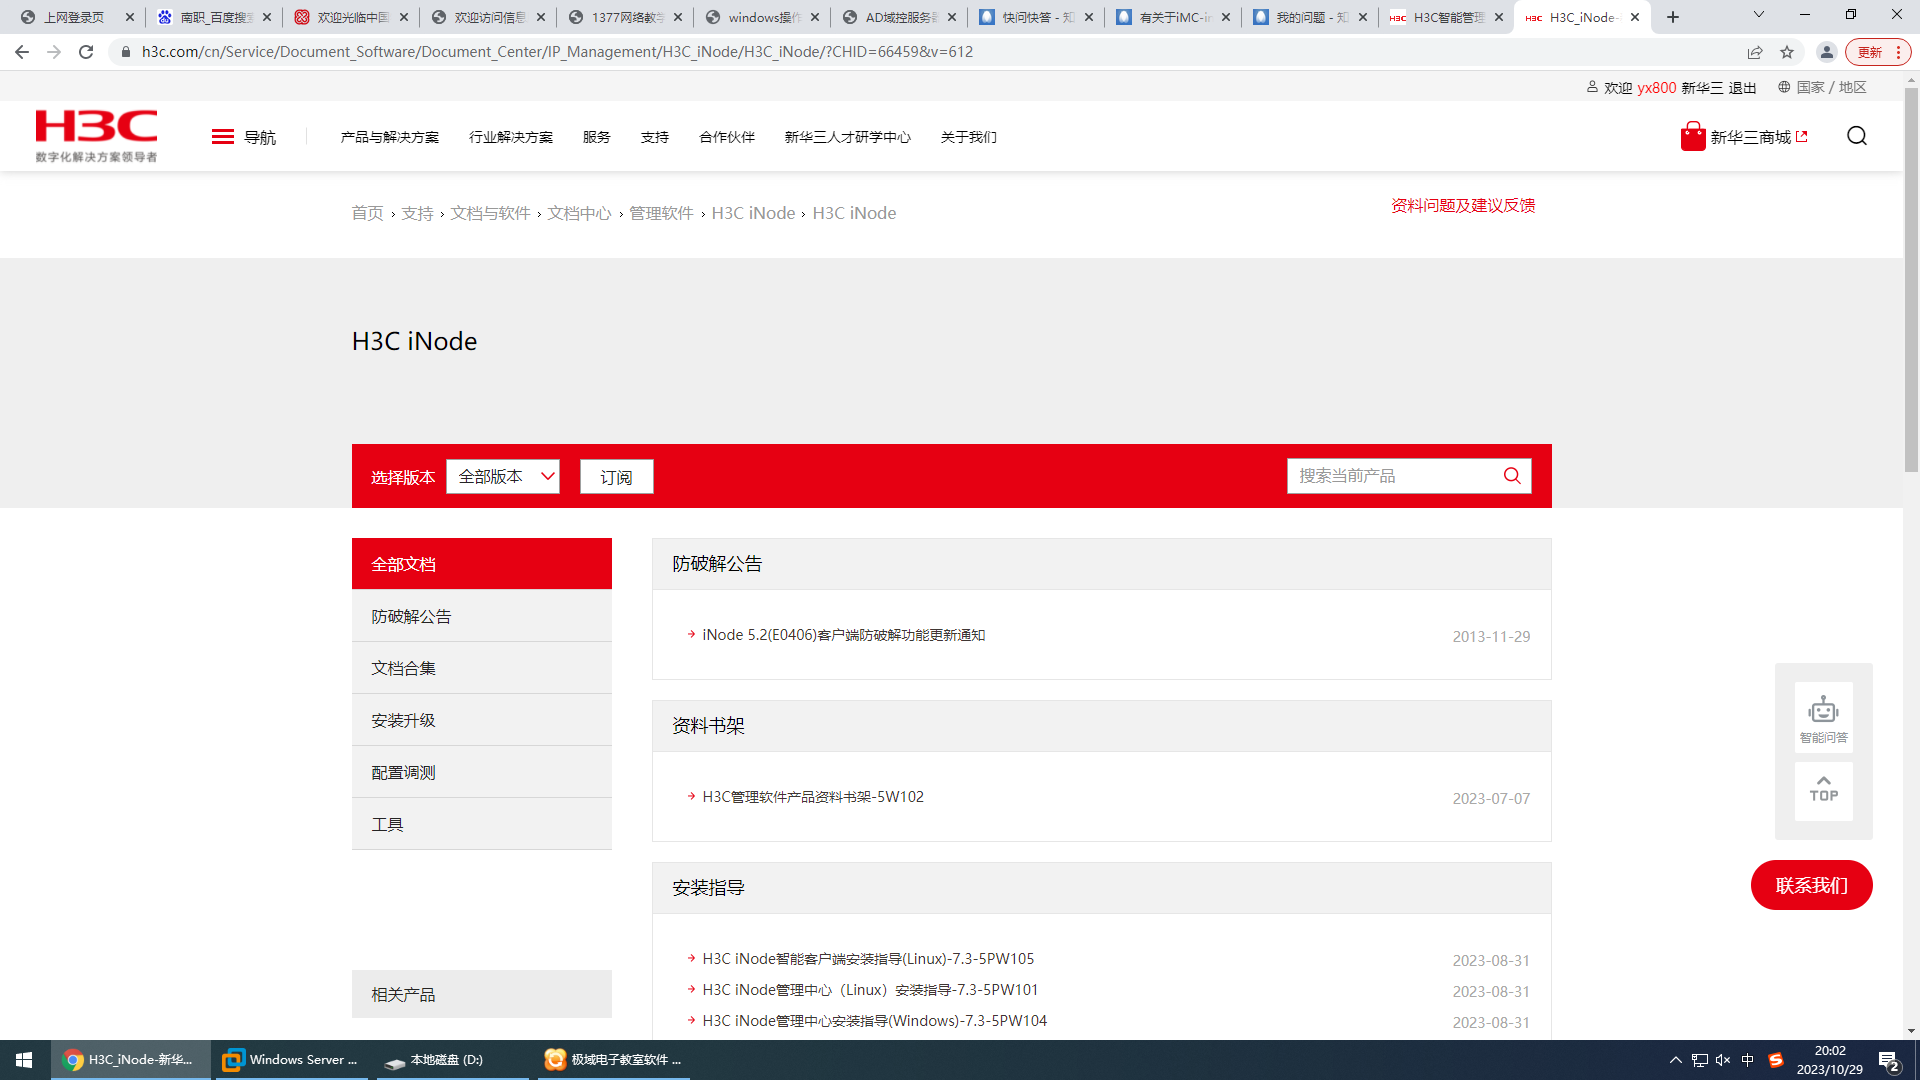Open 产品与解决方案 navigation menu
The width and height of the screenshot is (1920, 1080).
pyautogui.click(x=389, y=137)
